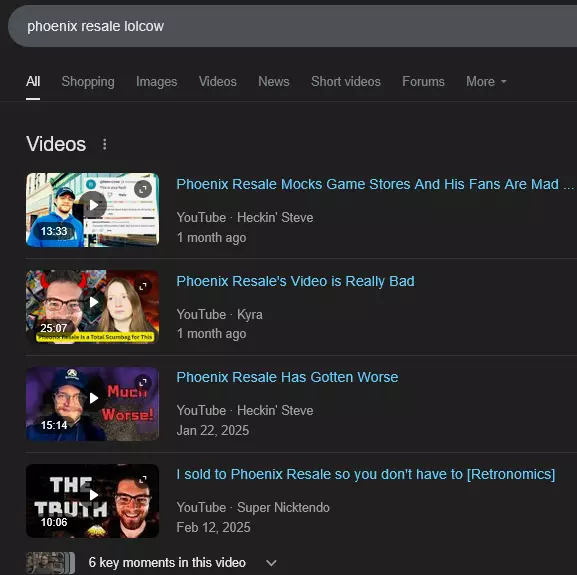Switch to the Shopping tab
Image resolution: width=577 pixels, height=575 pixels.
click(x=88, y=82)
